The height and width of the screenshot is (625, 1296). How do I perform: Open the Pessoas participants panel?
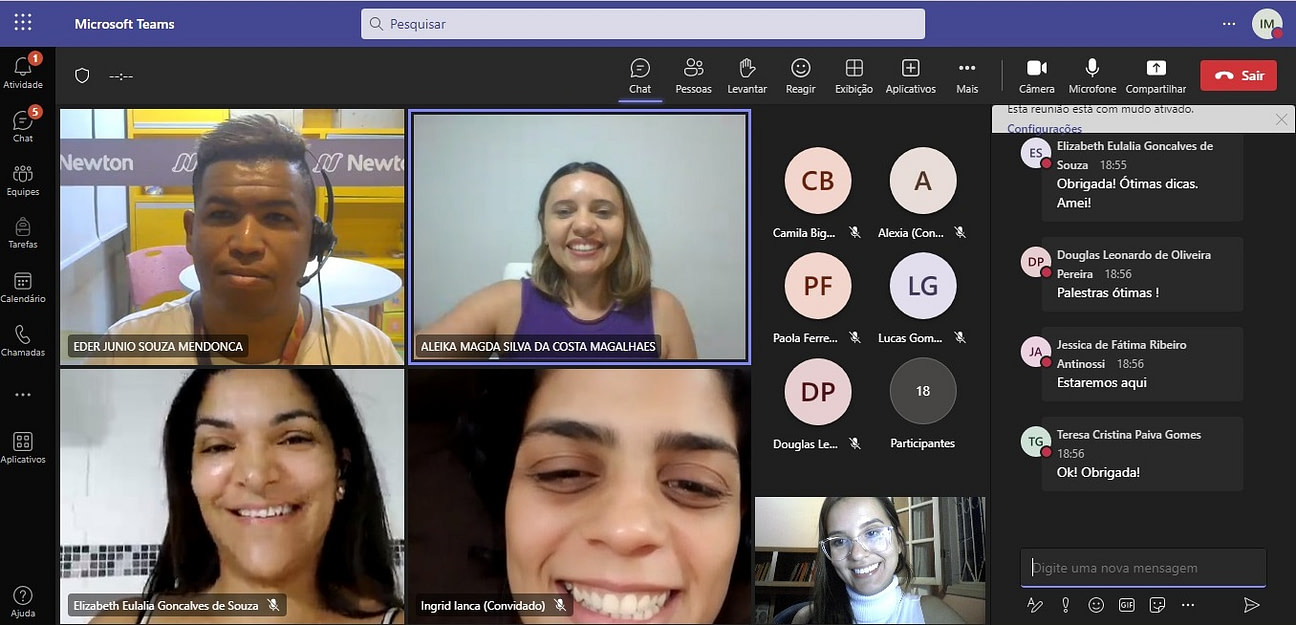[693, 75]
